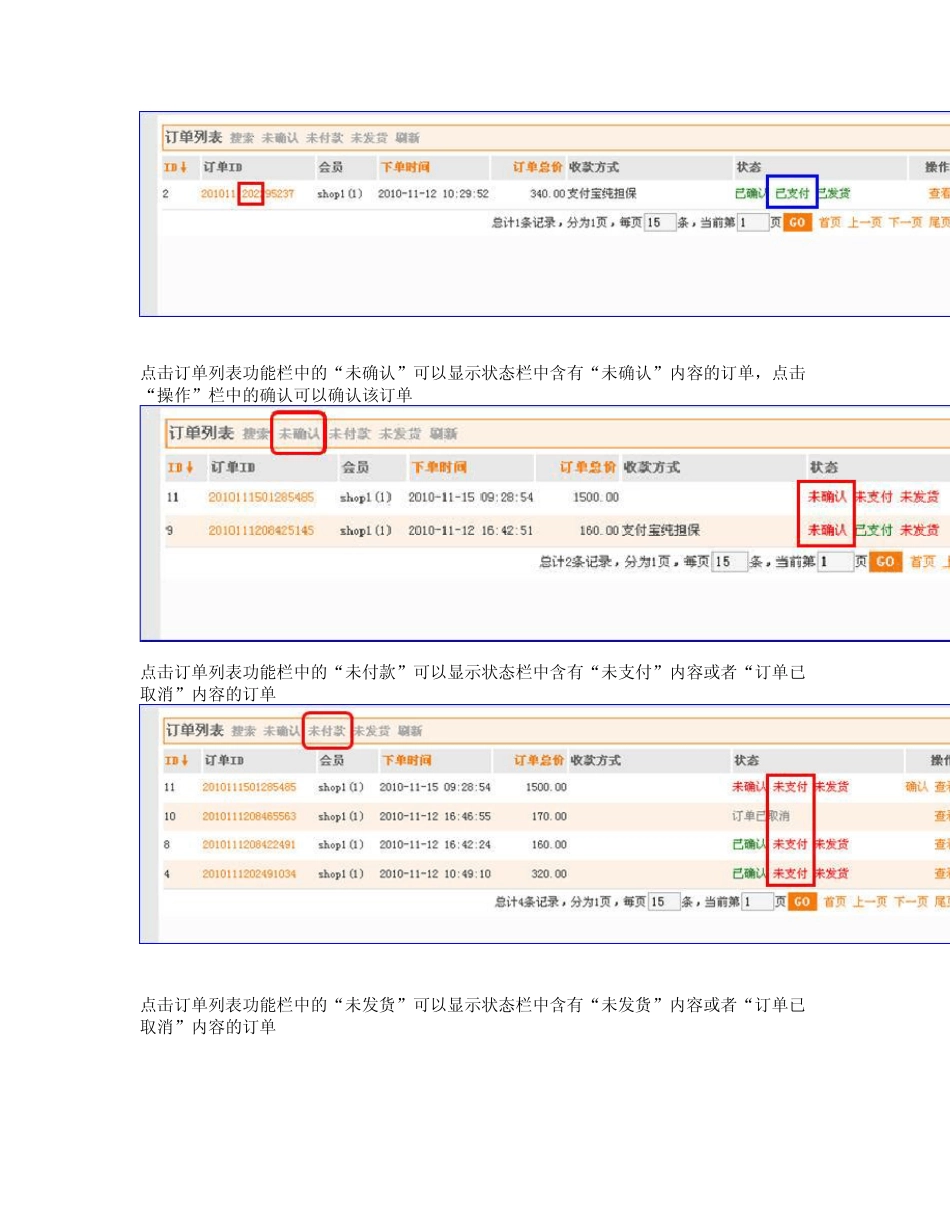Go to 上一页 in the four-record list
The width and height of the screenshot is (950, 1230).
(870, 903)
